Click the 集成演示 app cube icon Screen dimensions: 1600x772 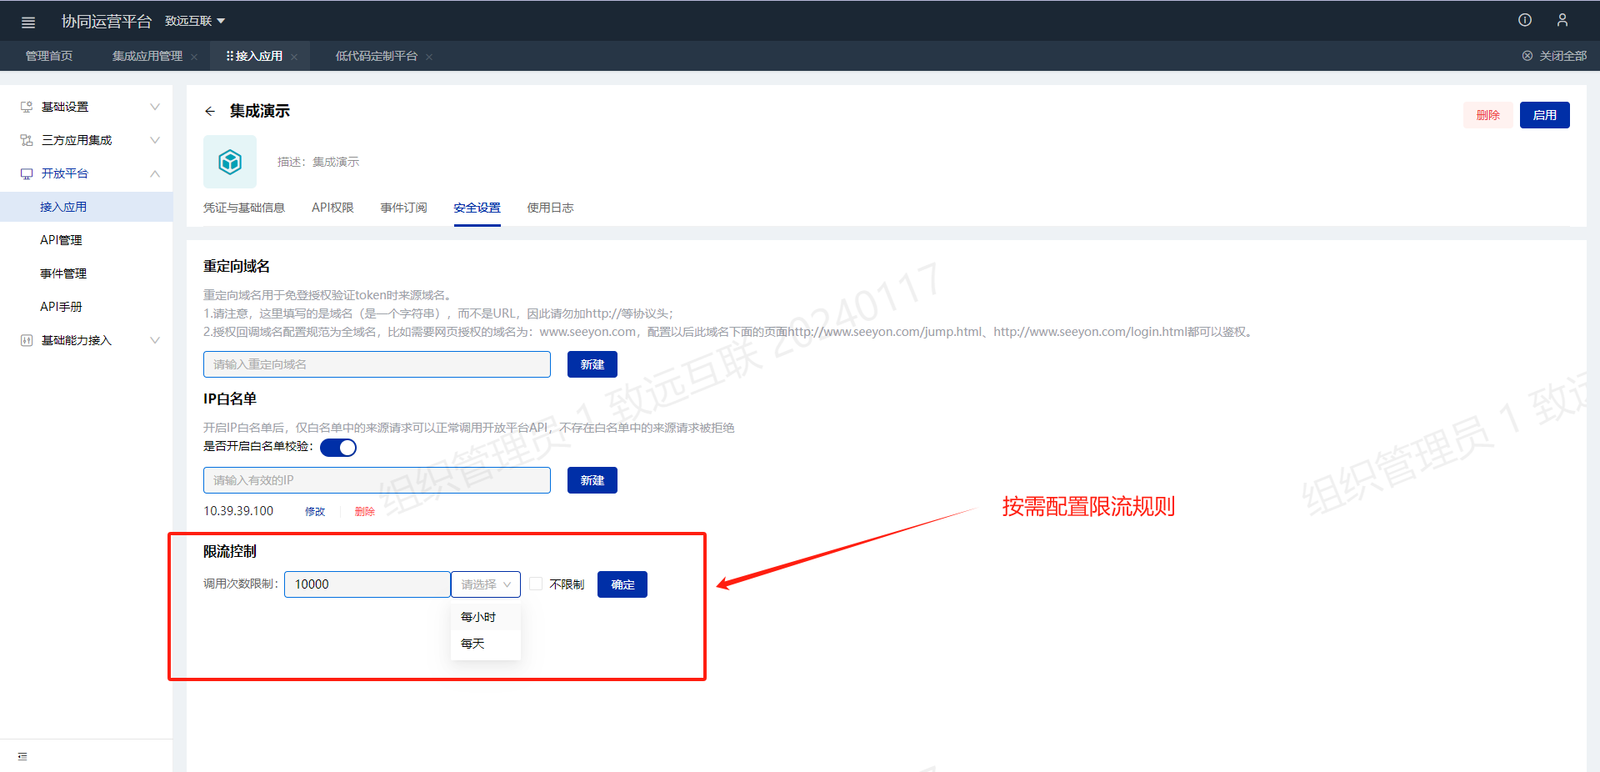click(x=230, y=162)
